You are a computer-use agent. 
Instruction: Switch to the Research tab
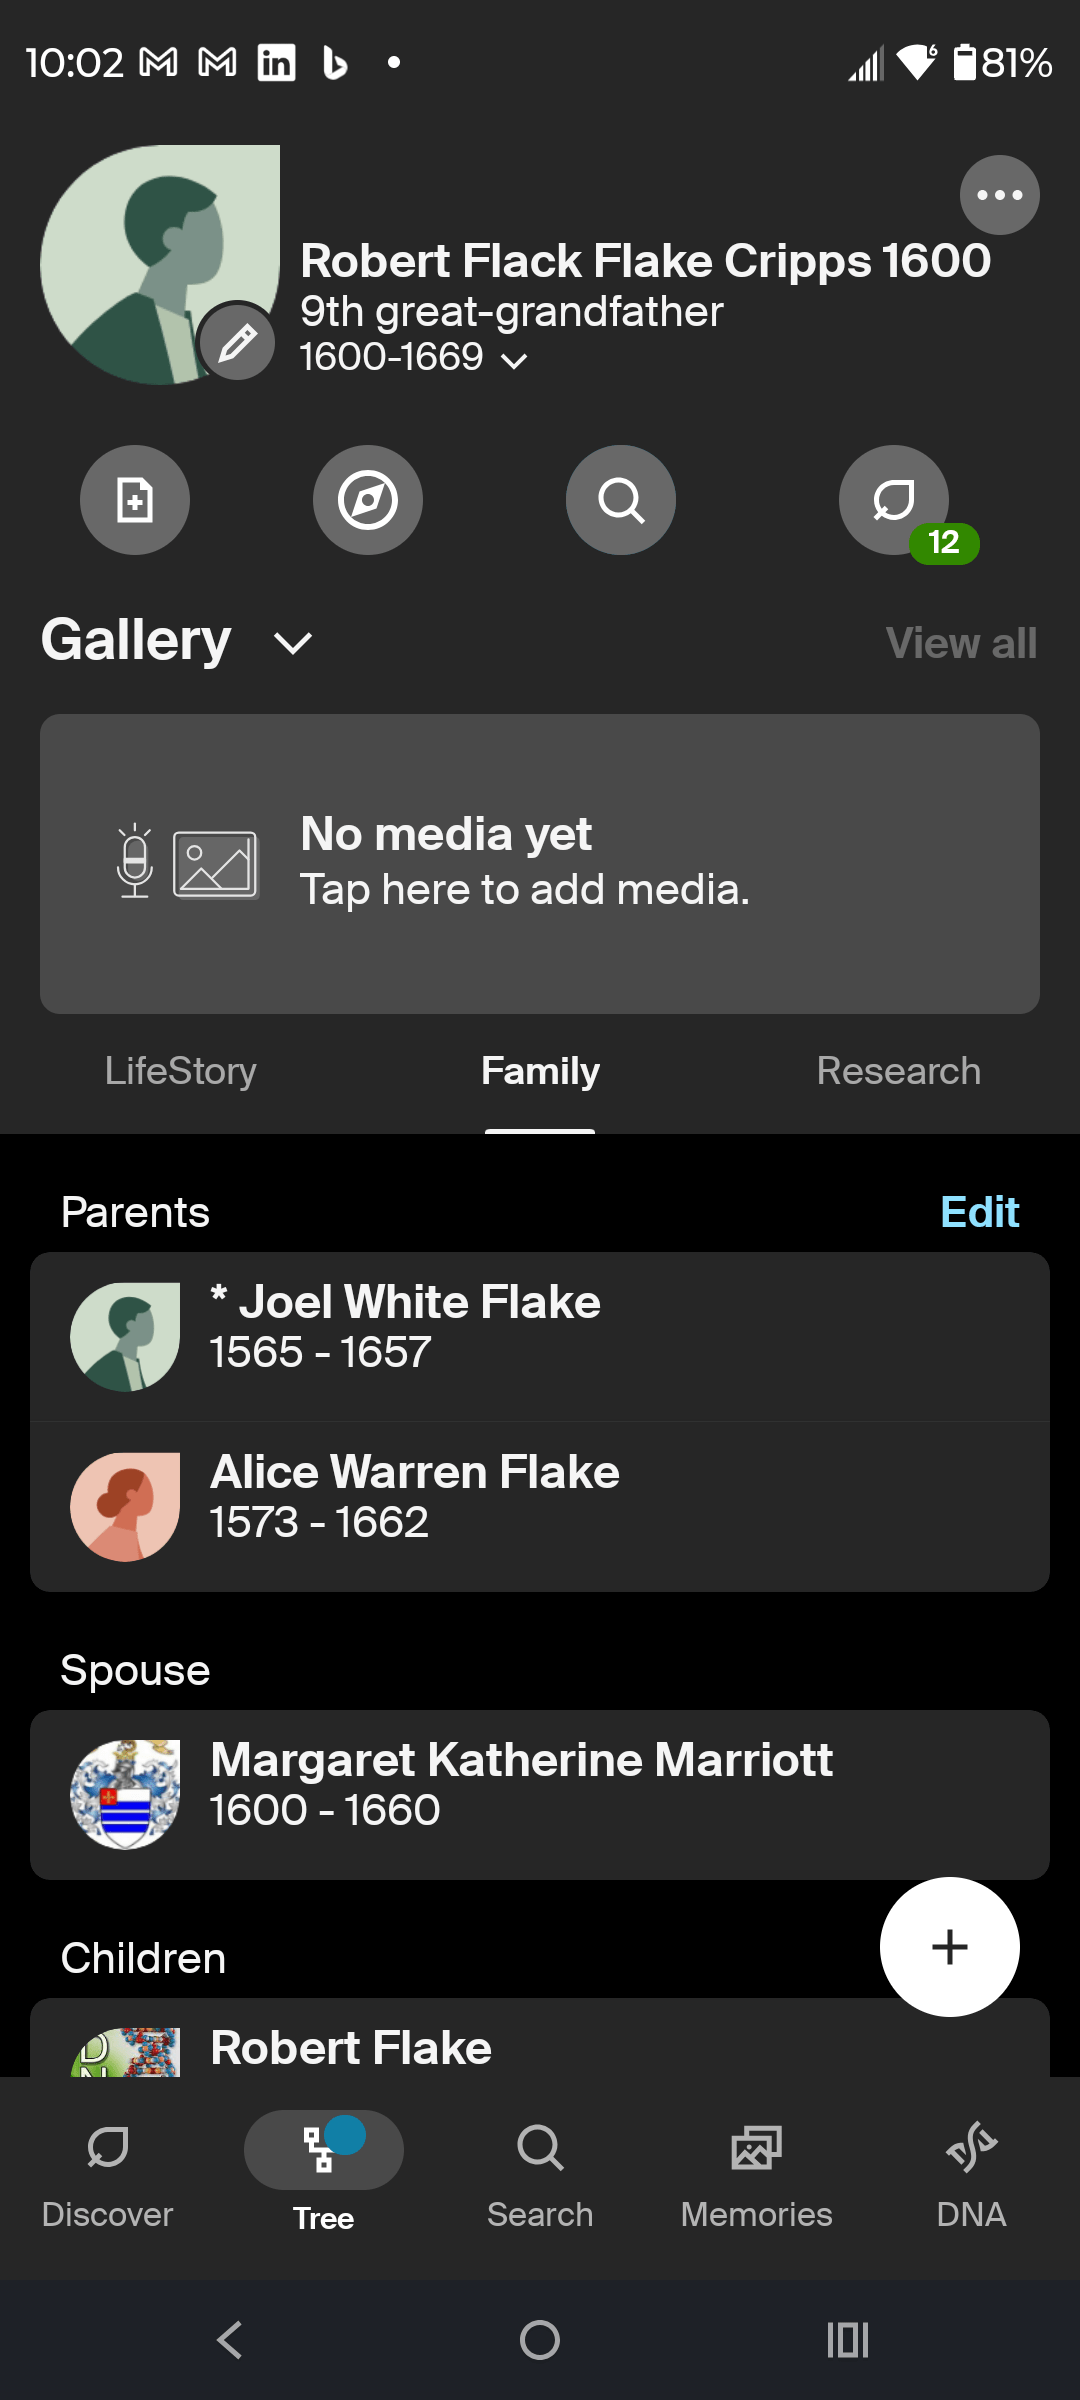(898, 1071)
